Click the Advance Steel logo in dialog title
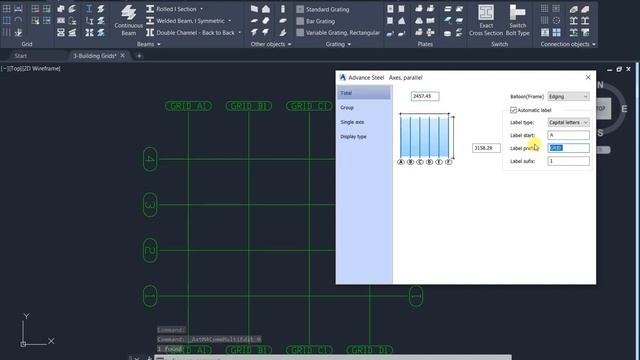 coord(343,77)
